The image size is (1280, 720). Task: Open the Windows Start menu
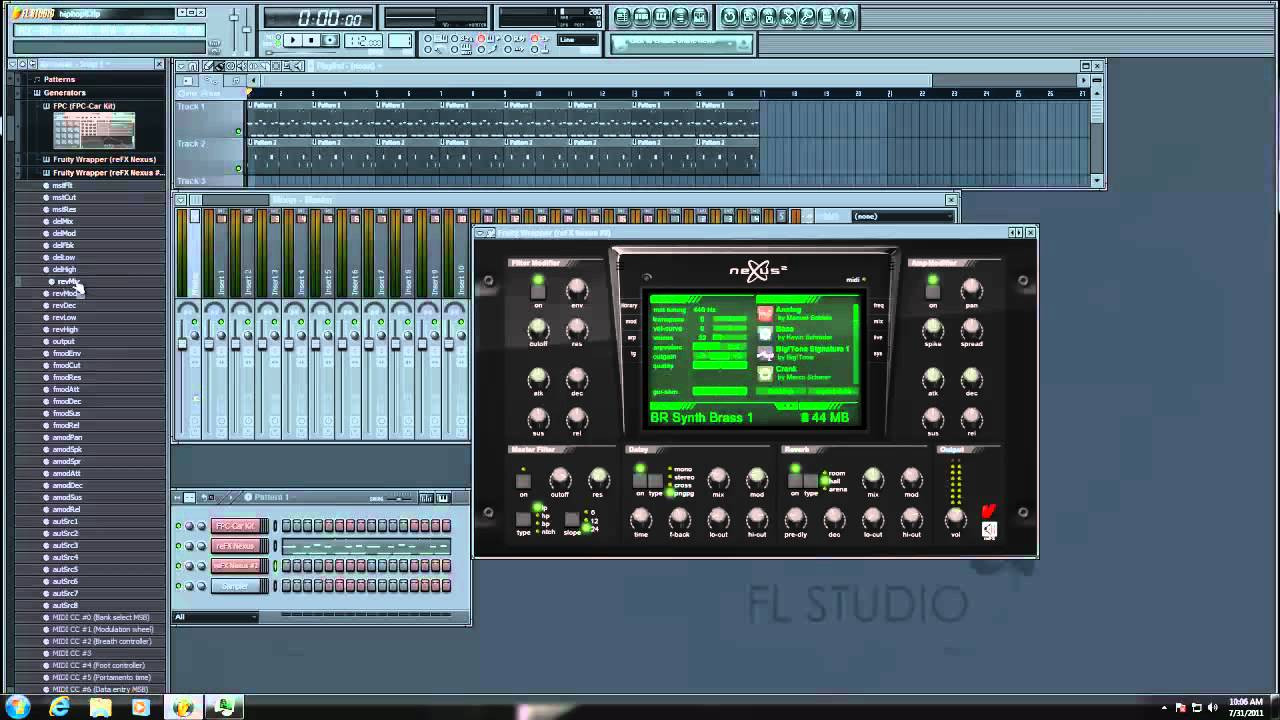17,707
